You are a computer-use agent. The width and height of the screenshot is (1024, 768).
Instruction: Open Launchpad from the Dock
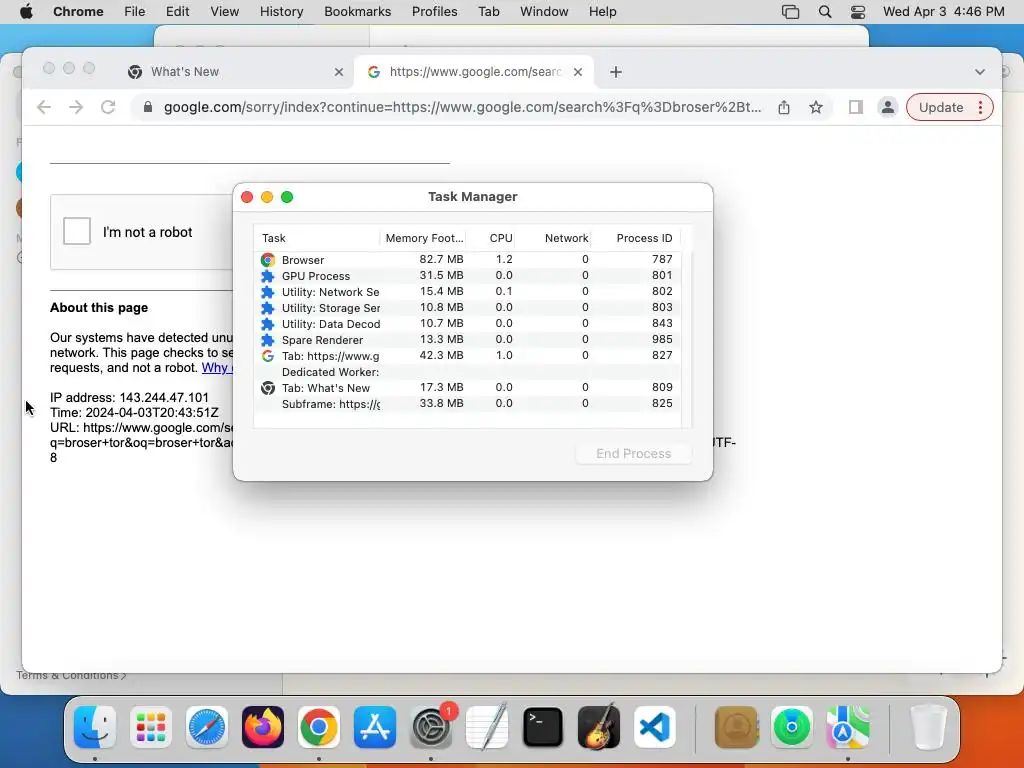pos(151,727)
